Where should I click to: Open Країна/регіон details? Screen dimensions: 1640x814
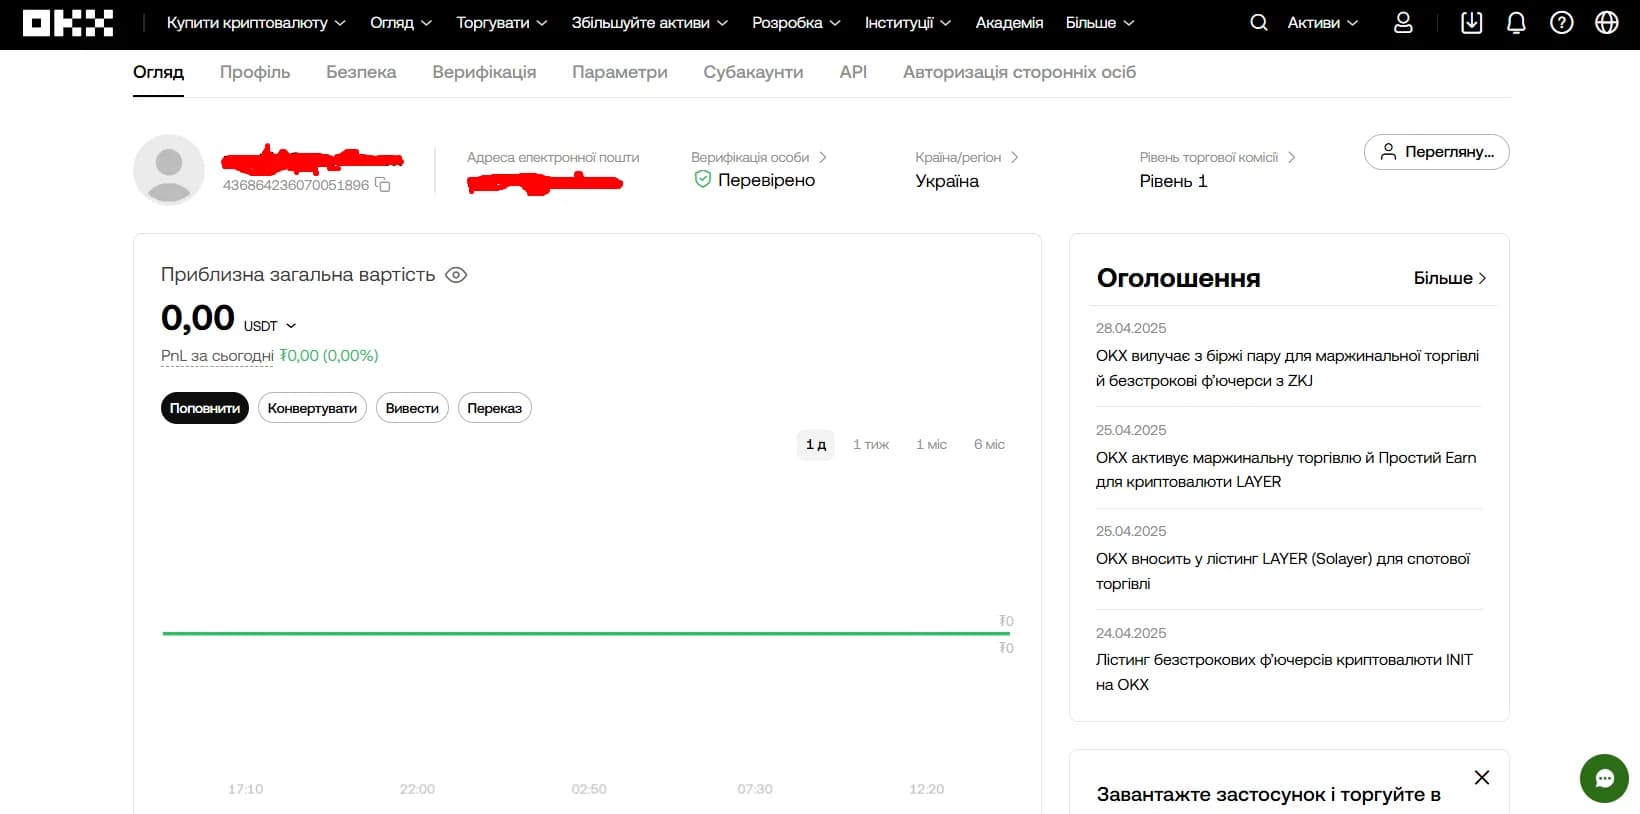(967, 157)
